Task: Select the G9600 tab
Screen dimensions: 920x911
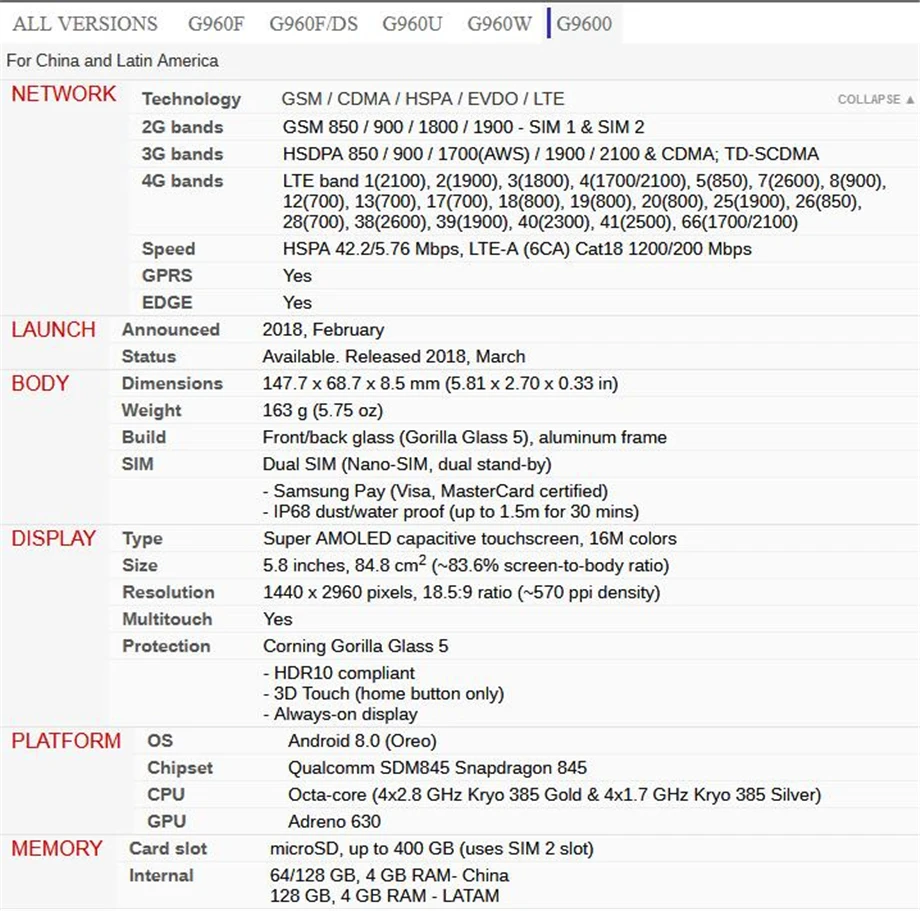Action: tap(584, 23)
